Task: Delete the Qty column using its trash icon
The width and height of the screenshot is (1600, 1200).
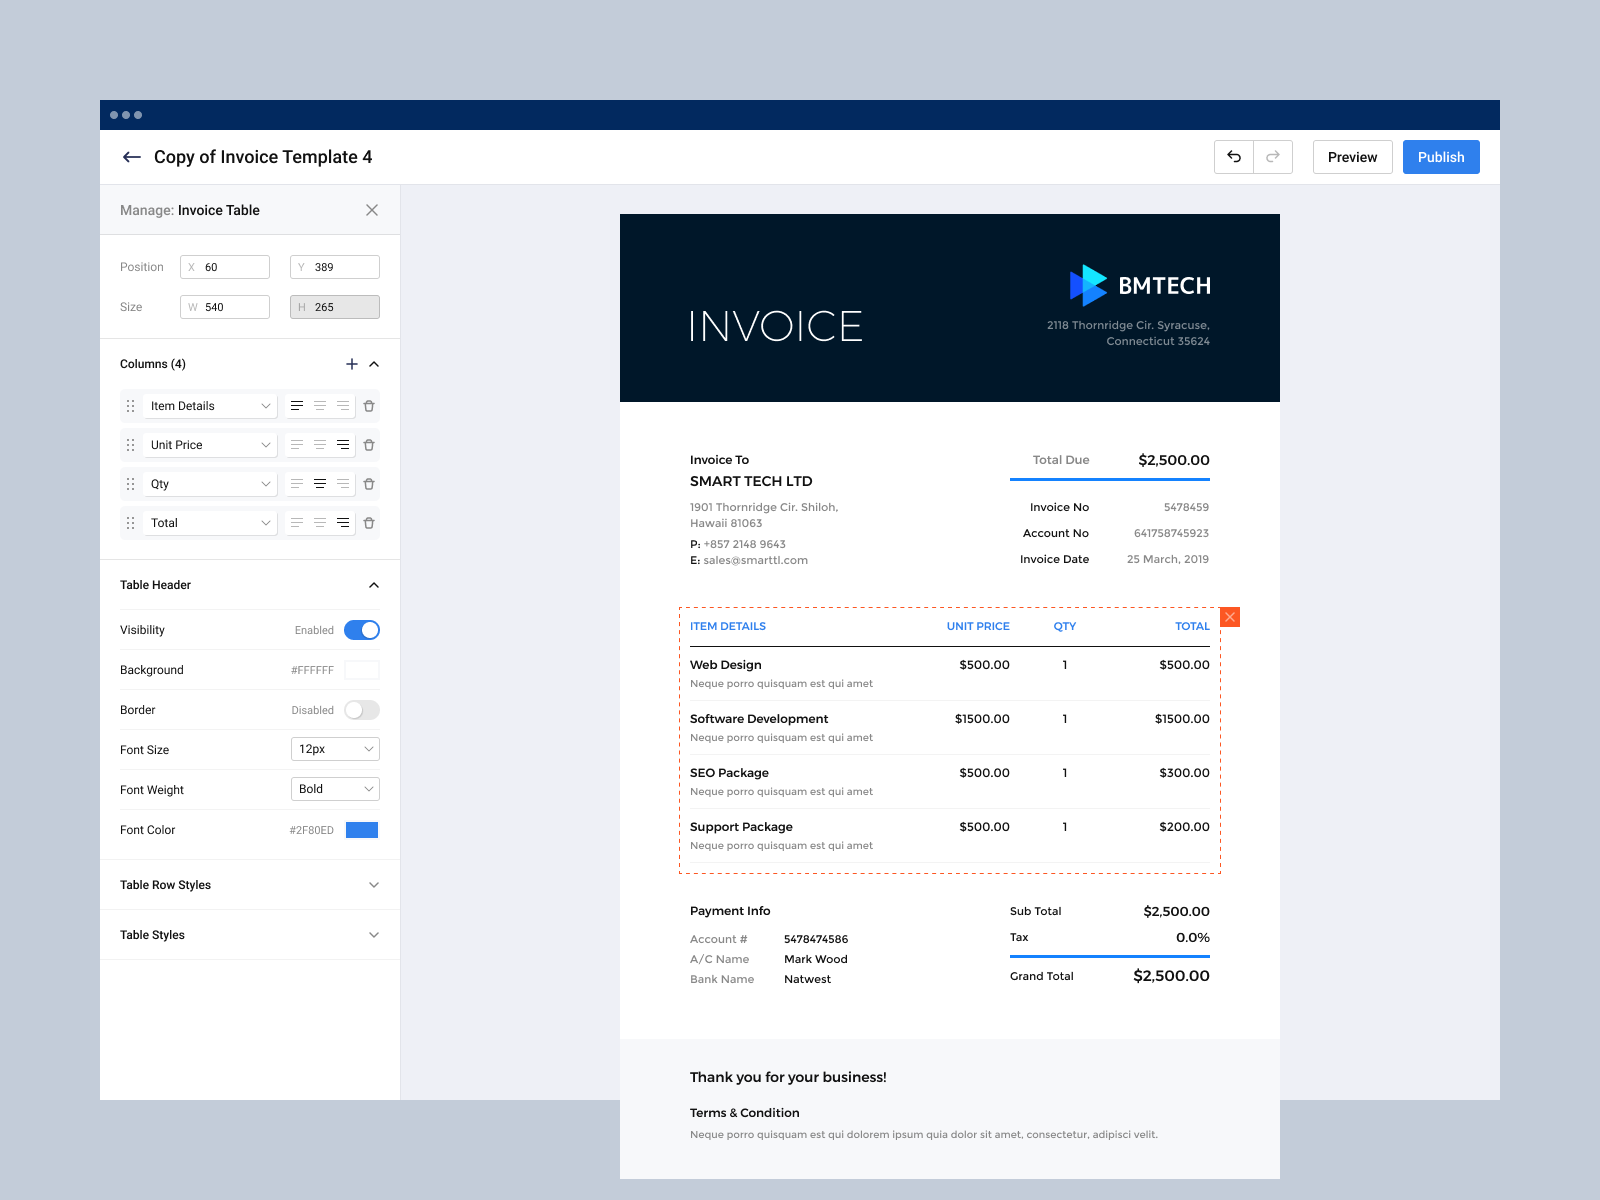Action: (369, 483)
